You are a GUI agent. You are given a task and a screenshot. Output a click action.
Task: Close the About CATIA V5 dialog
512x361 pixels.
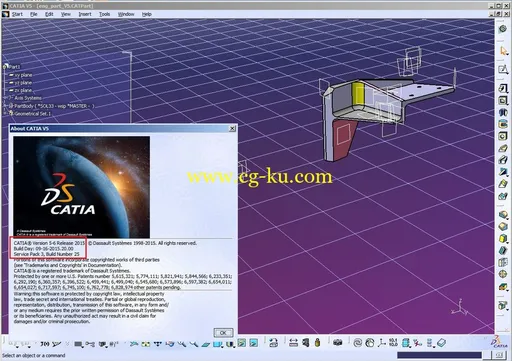232,128
